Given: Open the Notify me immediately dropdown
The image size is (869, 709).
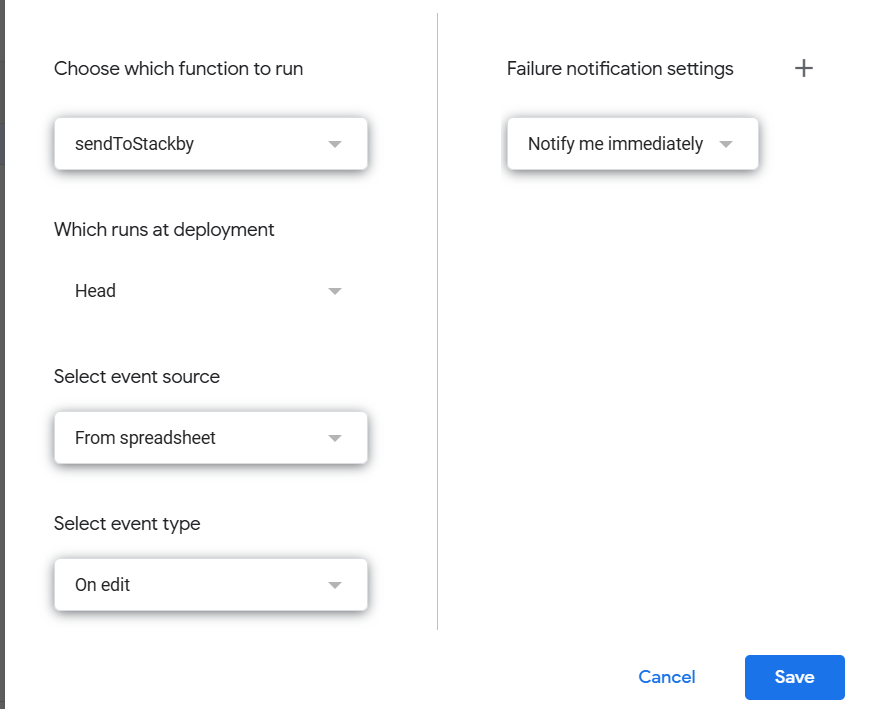Looking at the screenshot, I should tap(632, 144).
